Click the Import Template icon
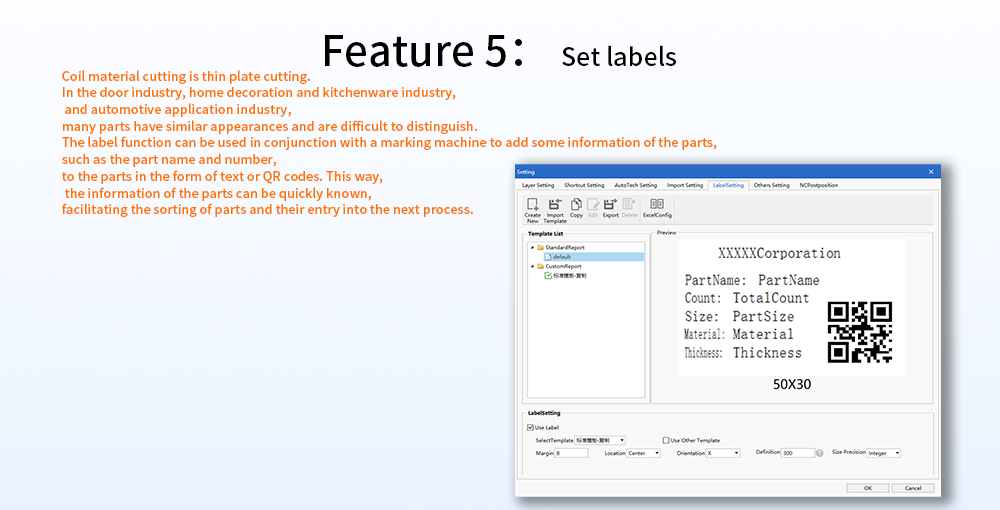The width and height of the screenshot is (1000, 510). tap(555, 208)
